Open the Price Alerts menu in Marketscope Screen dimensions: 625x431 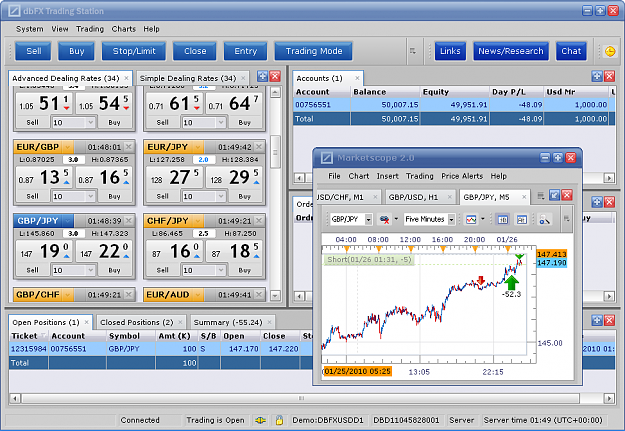pos(462,176)
